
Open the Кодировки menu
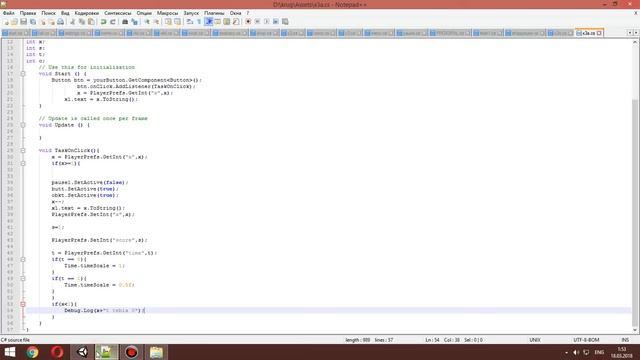[x=87, y=13]
